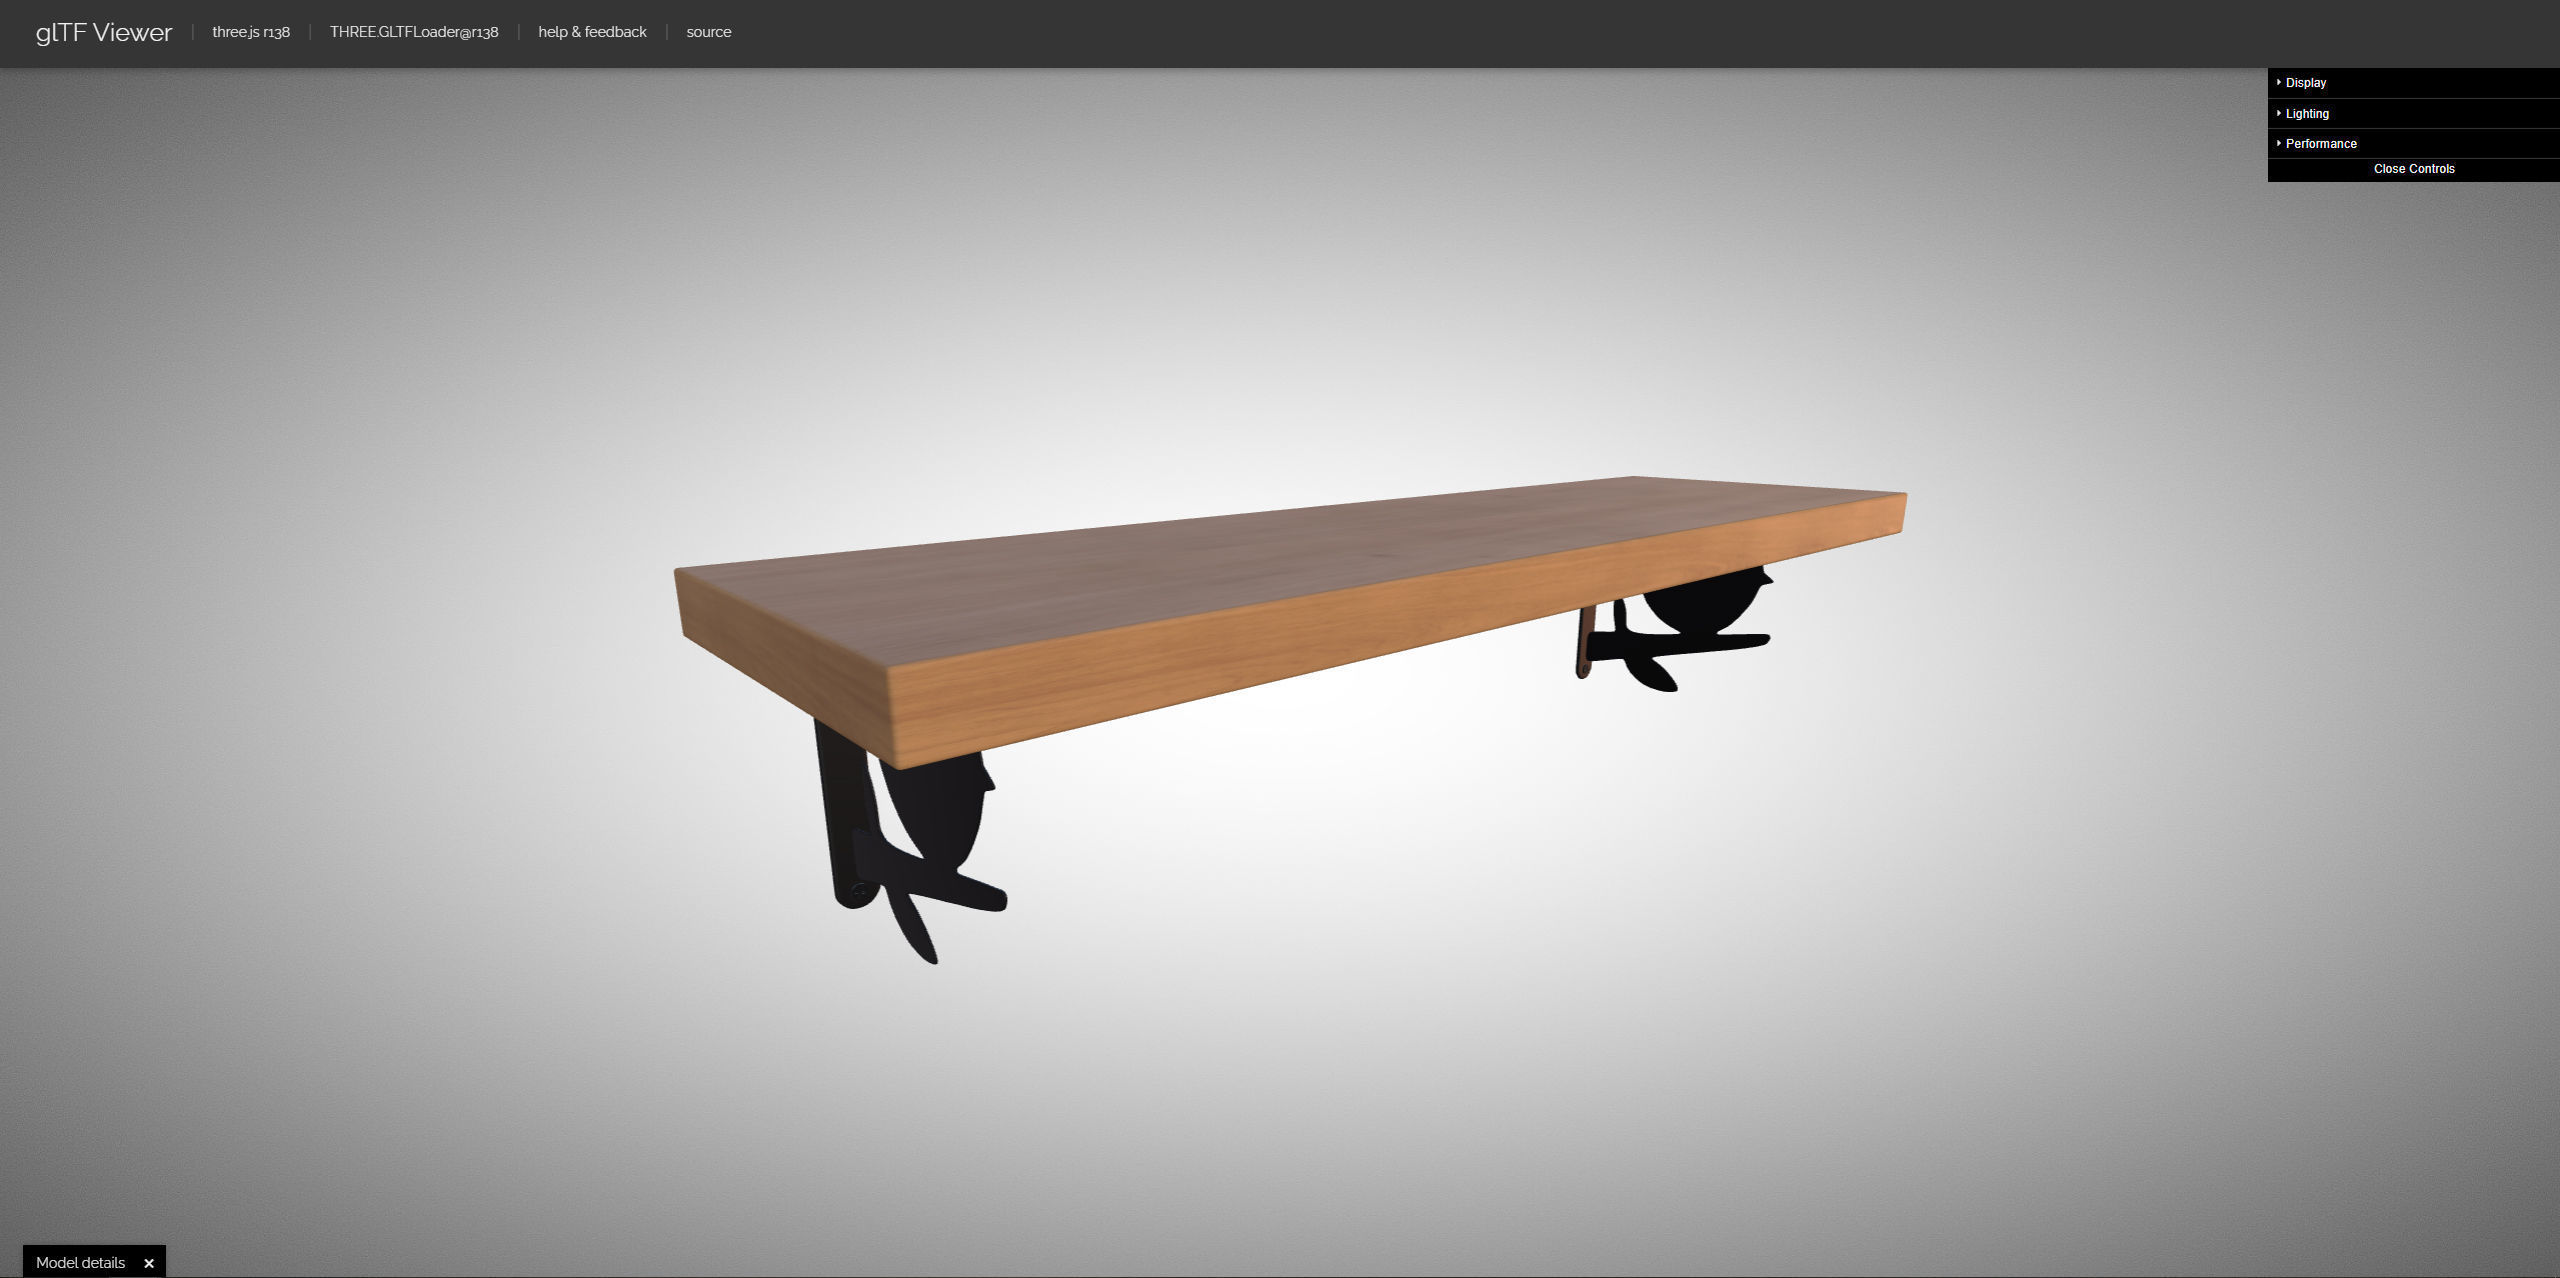Close the Model details tab
The image size is (2560, 1278).
(149, 1264)
